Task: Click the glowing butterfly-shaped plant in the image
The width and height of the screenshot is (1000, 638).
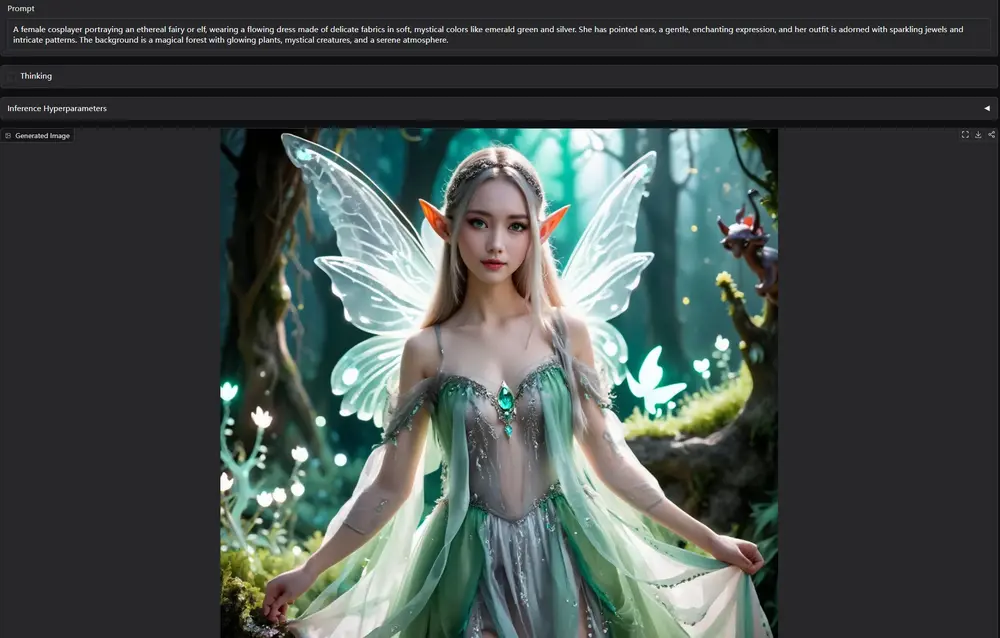Action: point(653,381)
